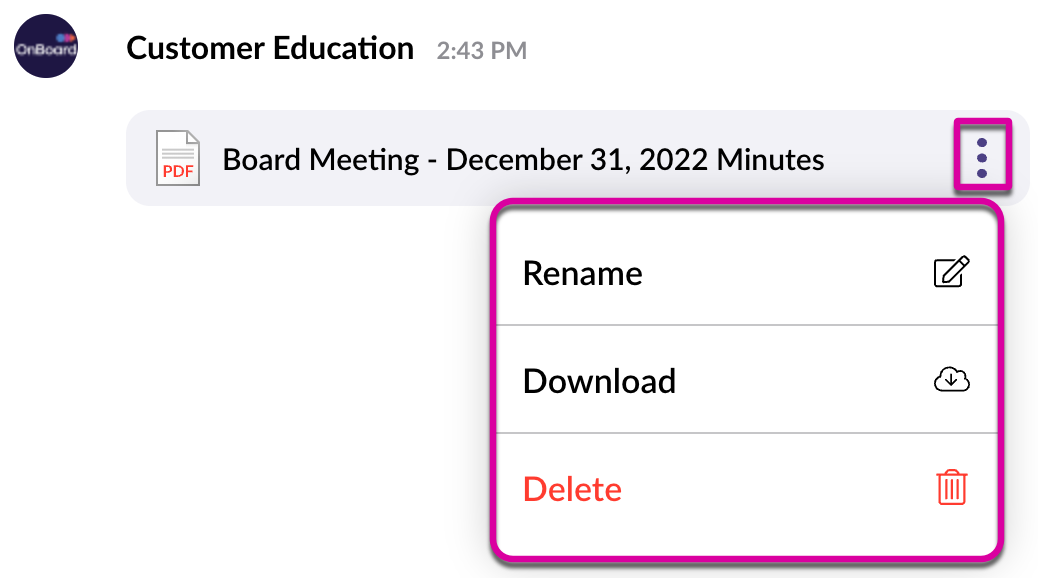This screenshot has width=1038, height=578.
Task: Click the top dot of the kebab icon
Action: pyautogui.click(x=981, y=143)
